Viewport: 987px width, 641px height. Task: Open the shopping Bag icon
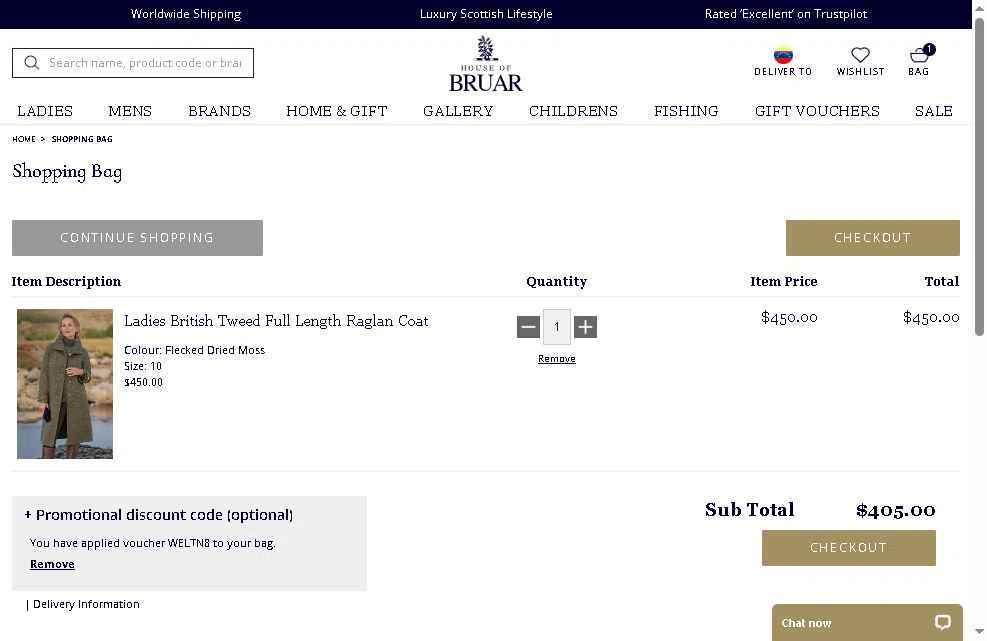pyautogui.click(x=920, y=55)
